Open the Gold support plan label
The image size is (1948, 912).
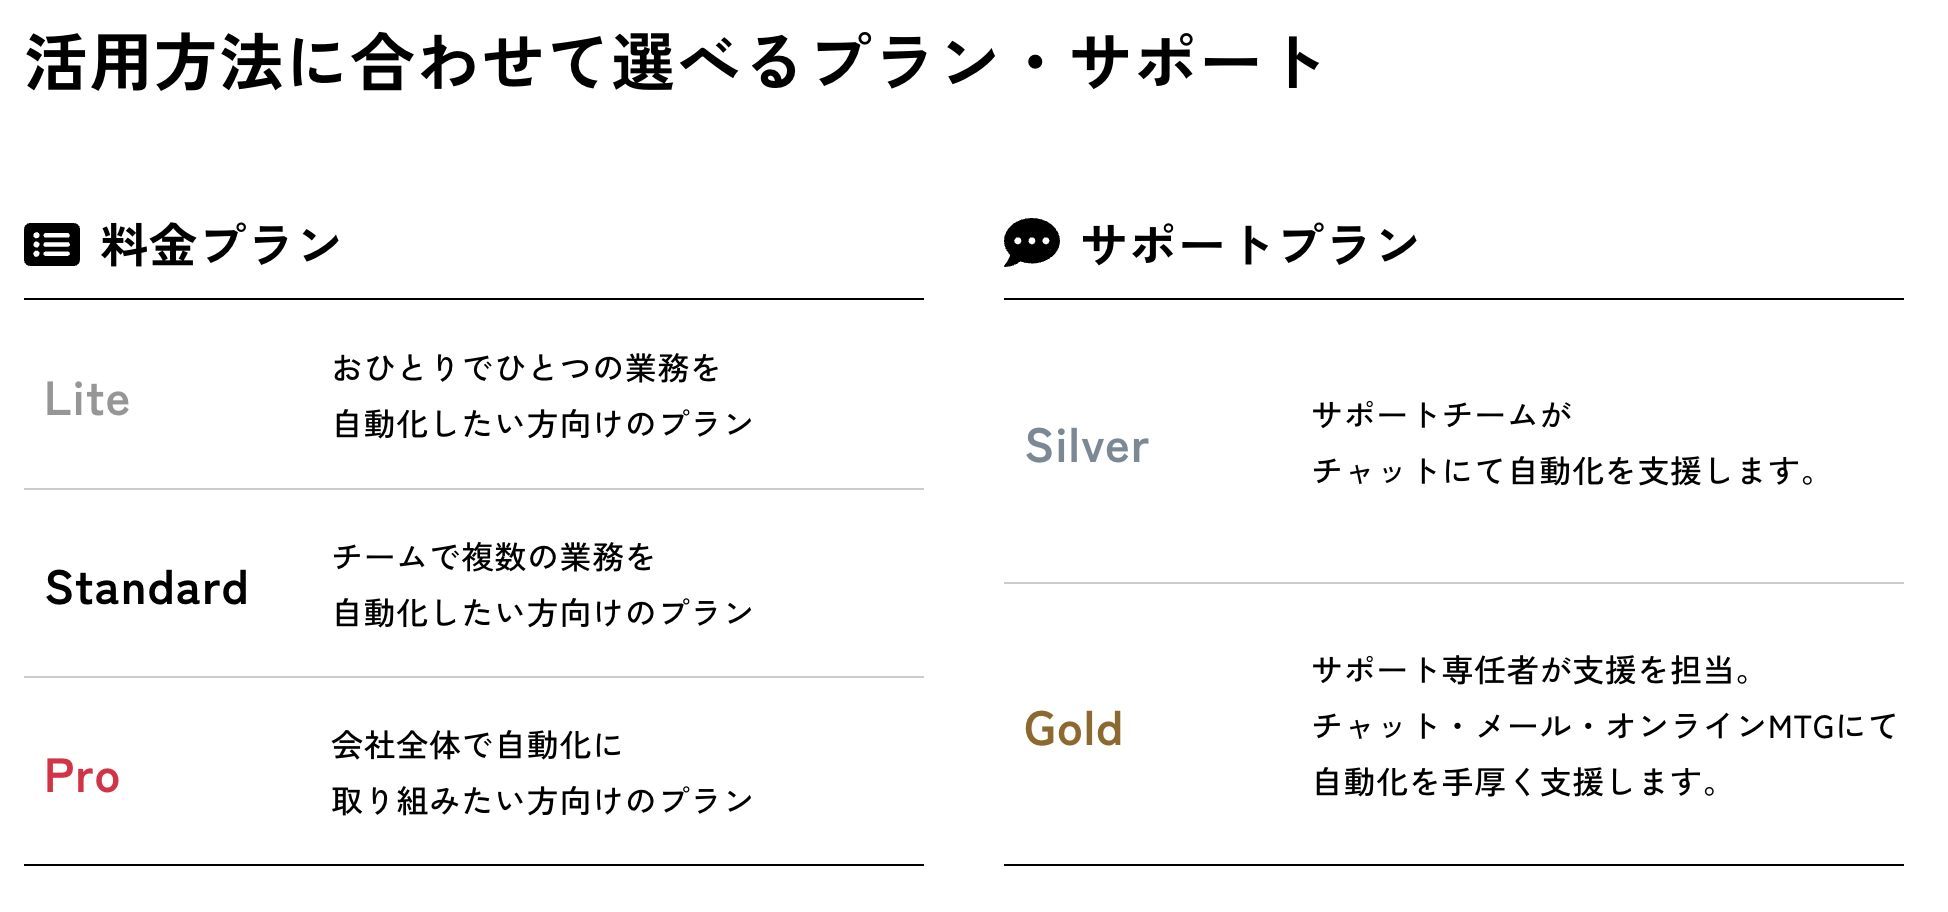pos(1073,729)
